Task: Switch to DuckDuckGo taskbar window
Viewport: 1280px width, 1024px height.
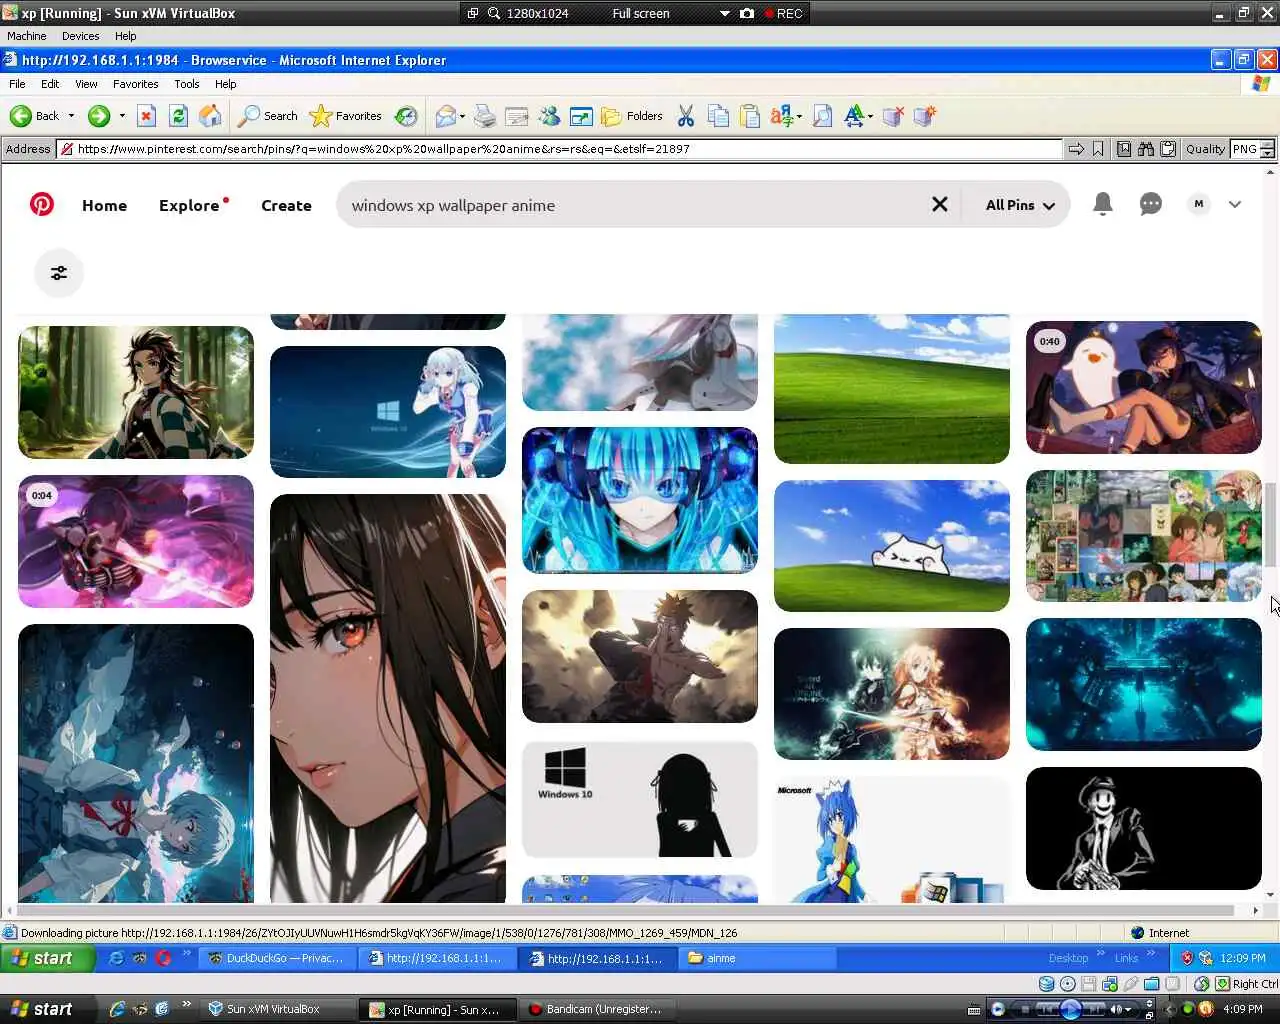Action: pyautogui.click(x=276, y=958)
